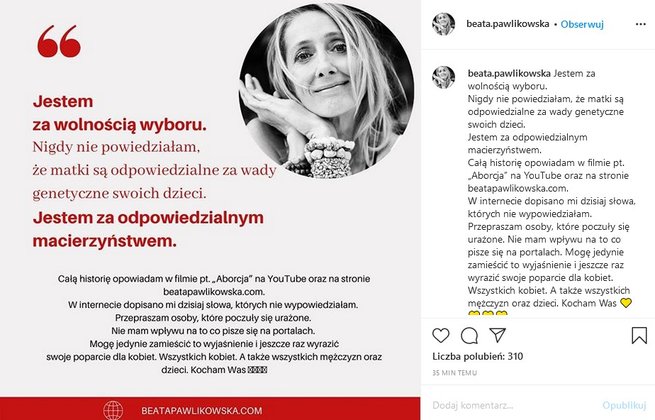Image resolution: width=655 pixels, height=420 pixels.
Task: Open comments with speech bubble icon
Action: (x=469, y=336)
